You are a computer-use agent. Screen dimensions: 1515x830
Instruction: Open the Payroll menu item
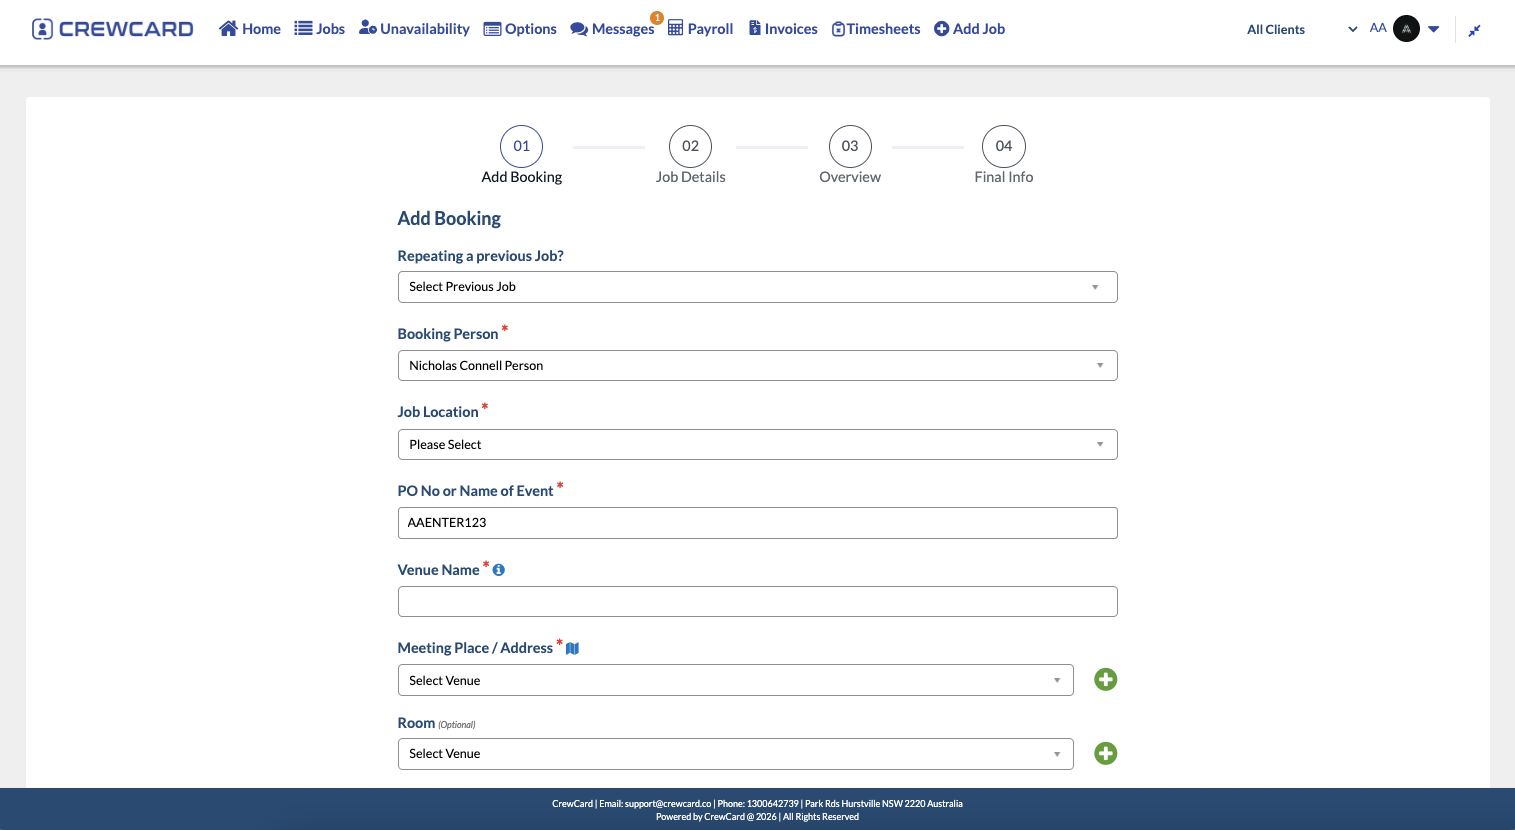click(x=701, y=29)
